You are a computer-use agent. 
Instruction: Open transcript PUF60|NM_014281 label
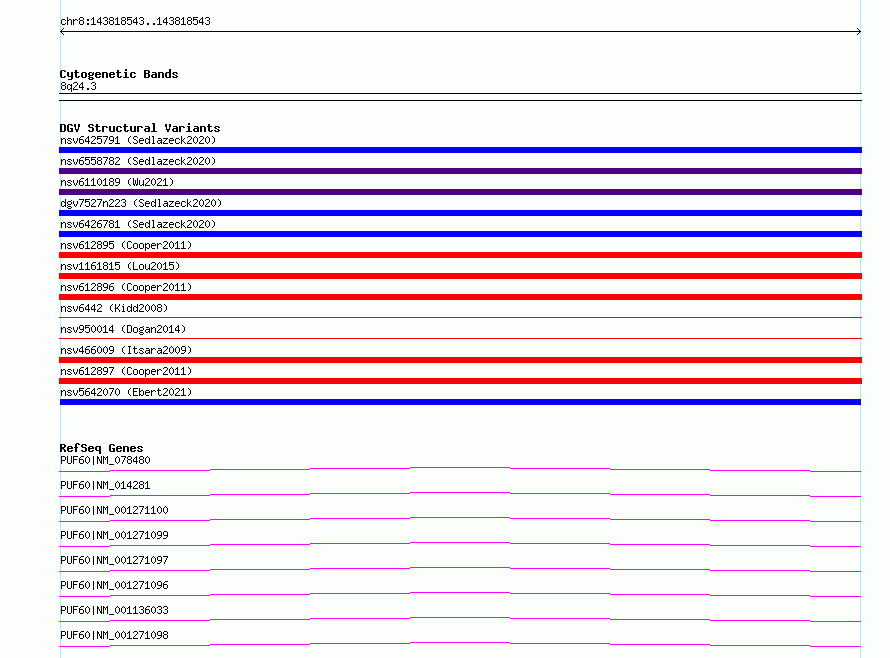(105, 485)
